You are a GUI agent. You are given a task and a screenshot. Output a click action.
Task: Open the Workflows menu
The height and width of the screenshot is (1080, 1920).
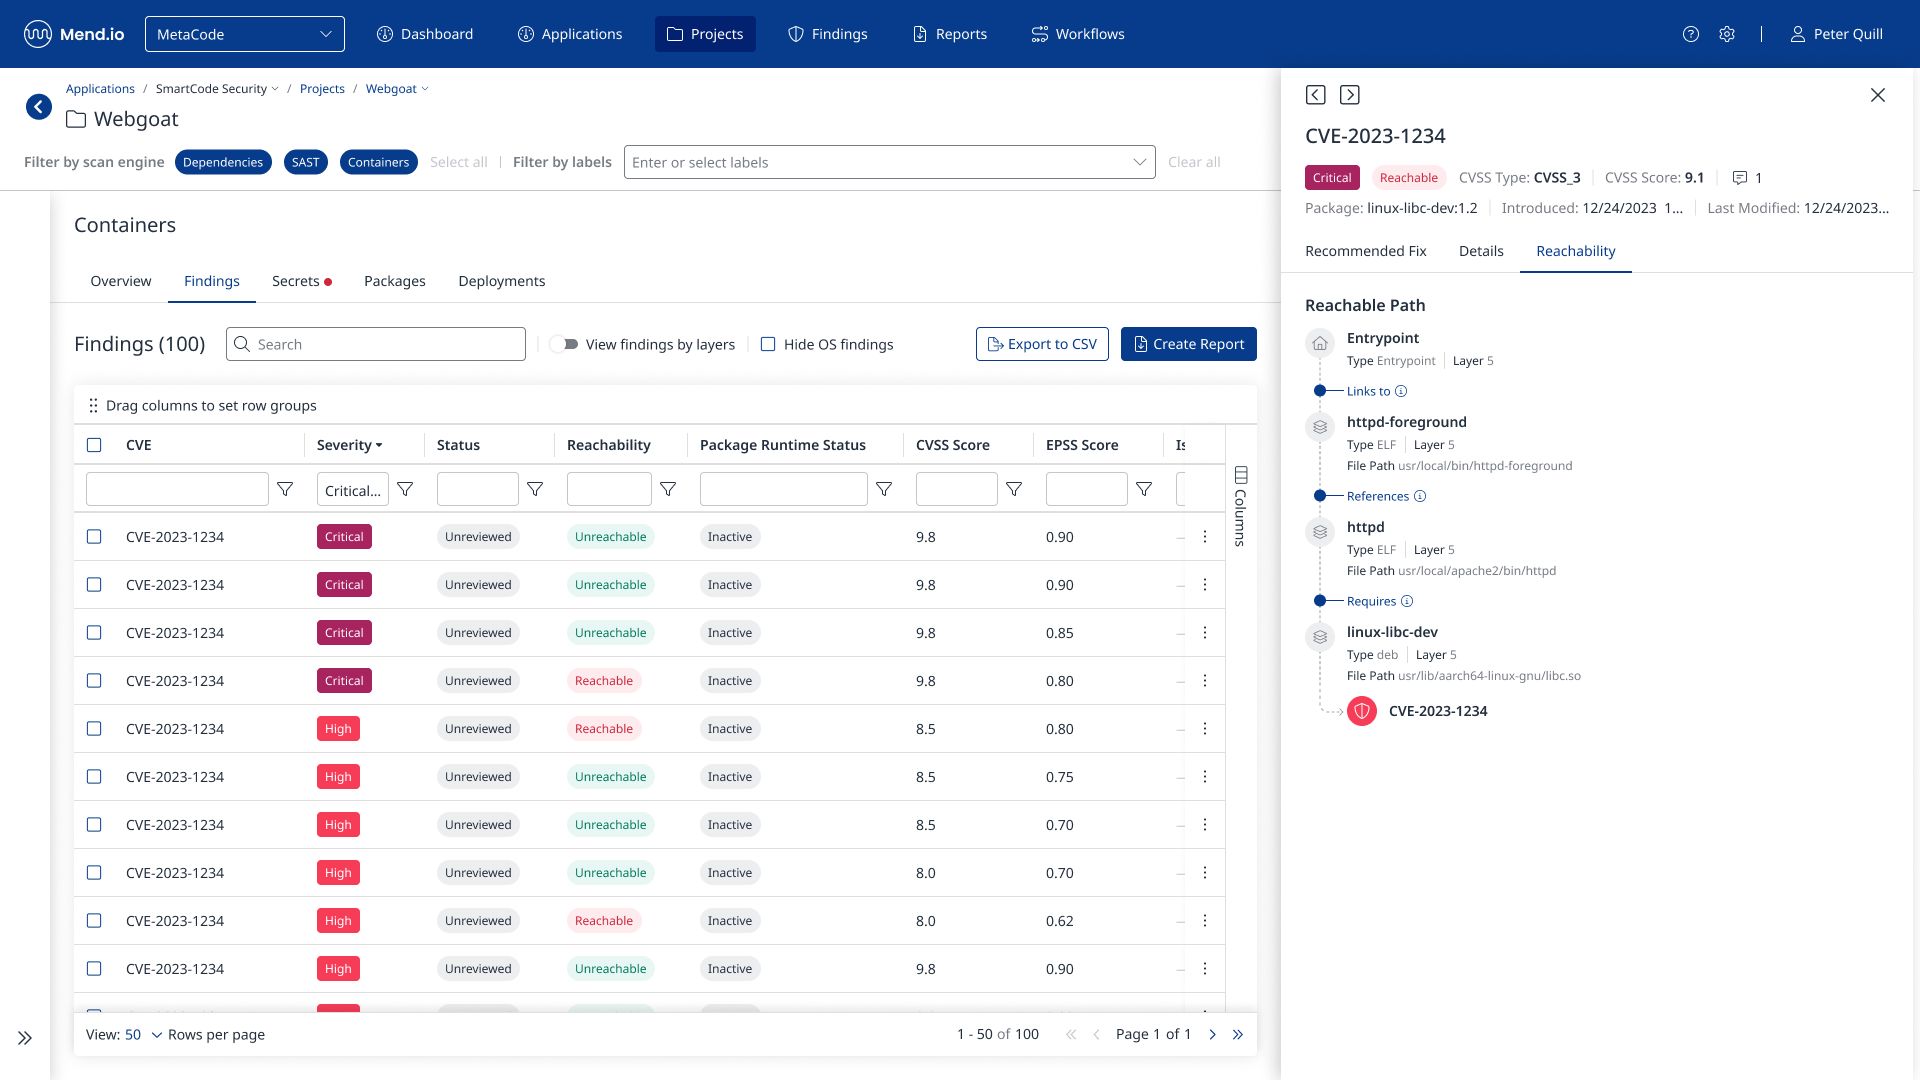click(1078, 34)
